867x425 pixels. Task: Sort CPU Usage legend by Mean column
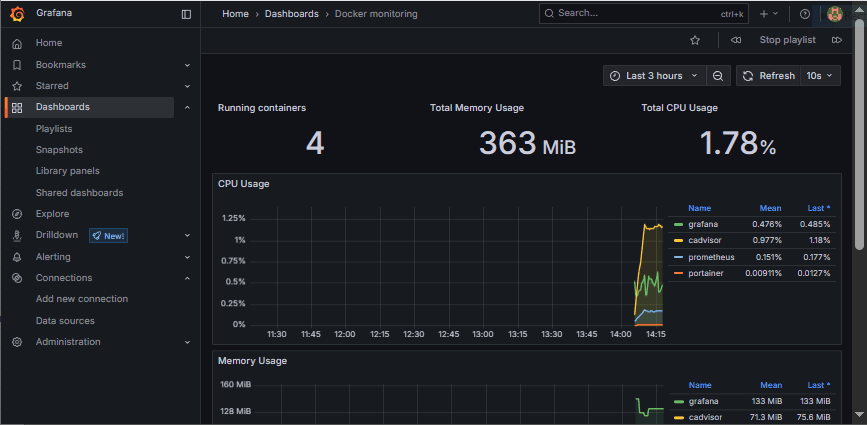coord(770,208)
